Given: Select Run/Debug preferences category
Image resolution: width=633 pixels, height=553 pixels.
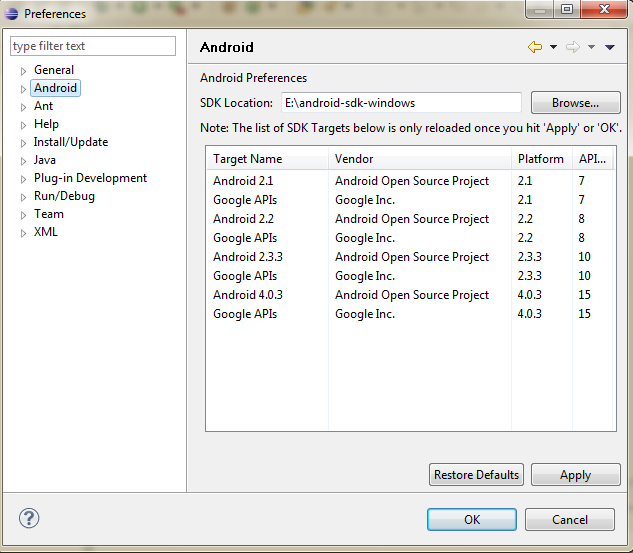Looking at the screenshot, I should [64, 196].
